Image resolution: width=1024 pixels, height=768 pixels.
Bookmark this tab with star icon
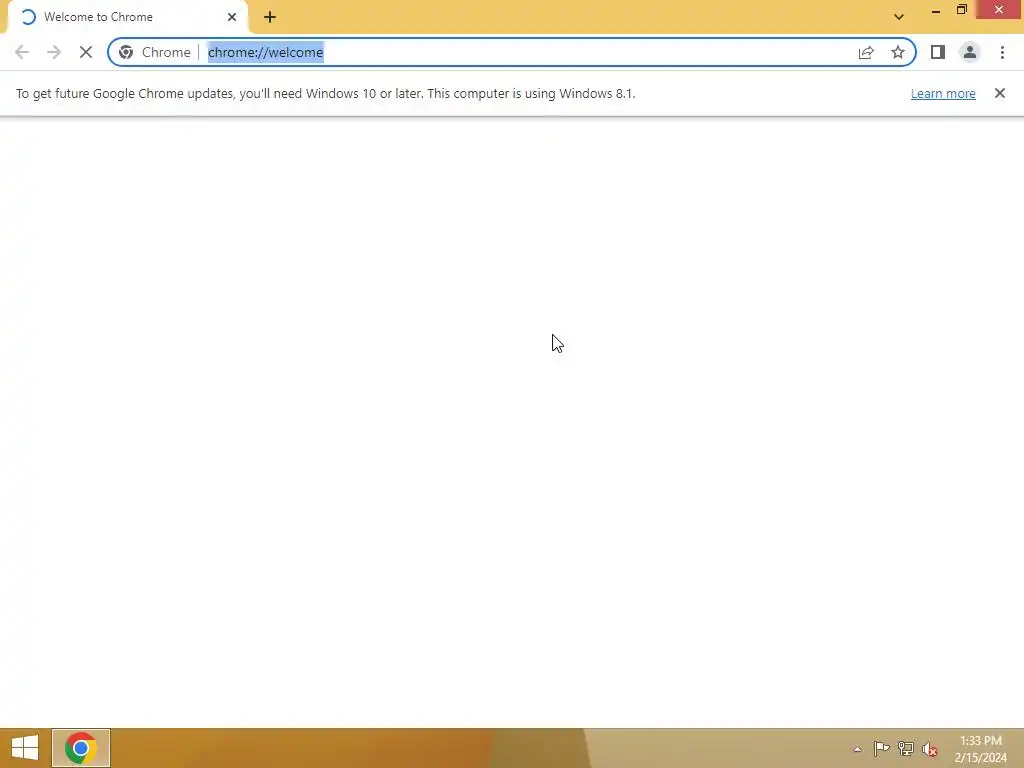click(x=898, y=52)
